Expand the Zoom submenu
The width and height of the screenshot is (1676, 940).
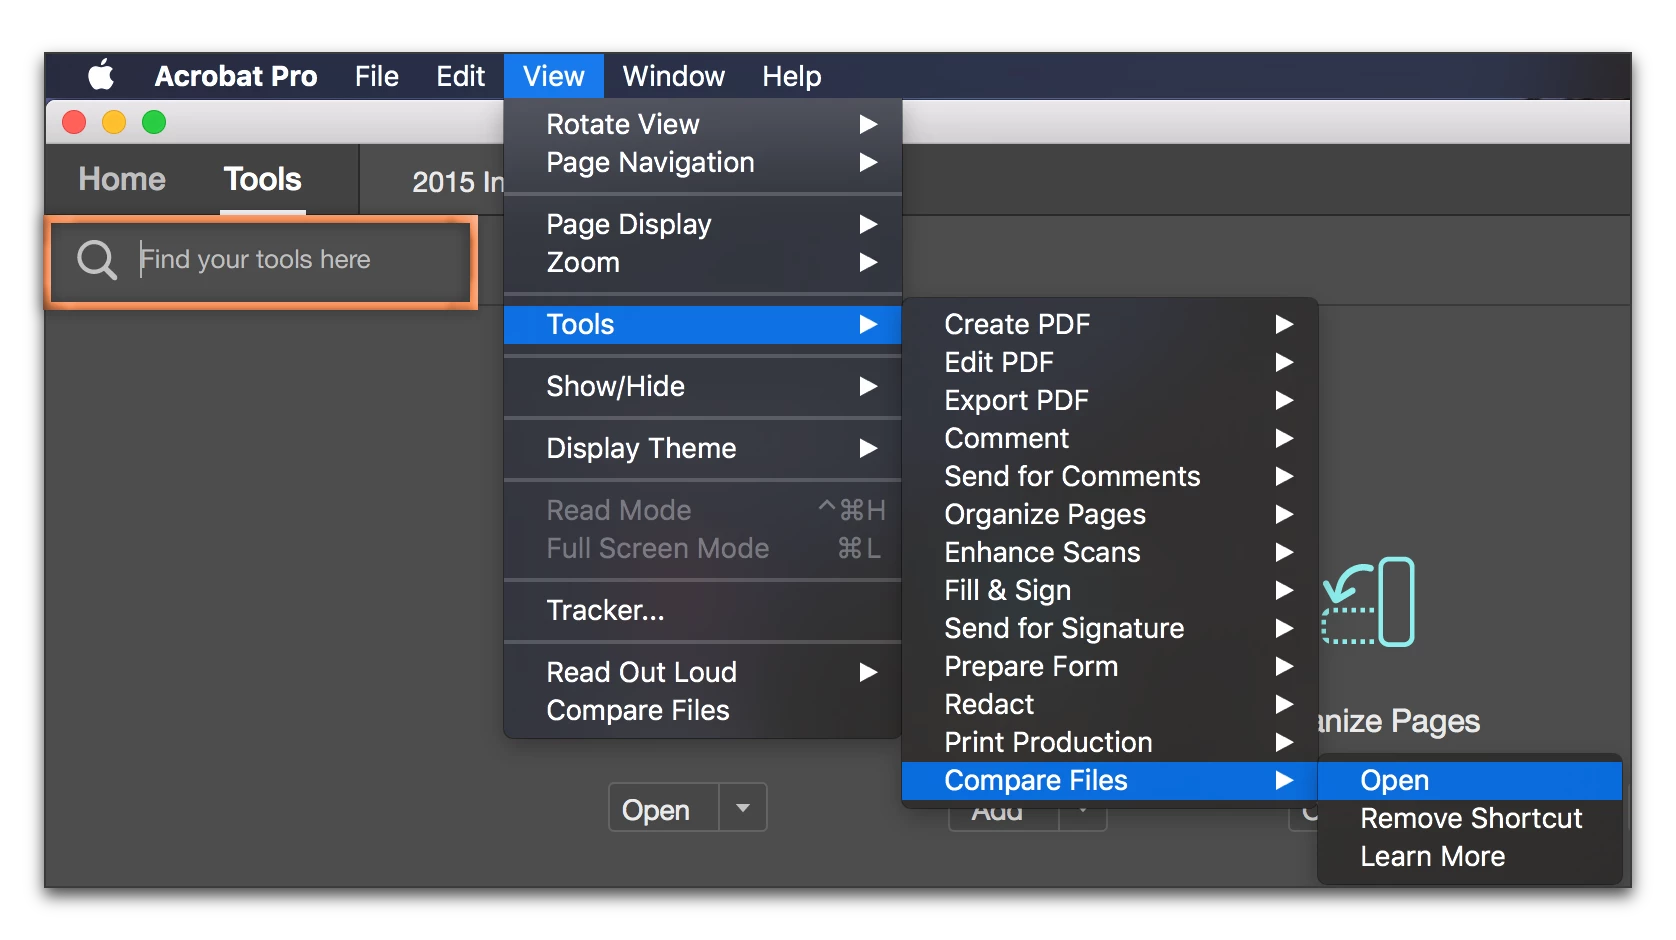703,262
